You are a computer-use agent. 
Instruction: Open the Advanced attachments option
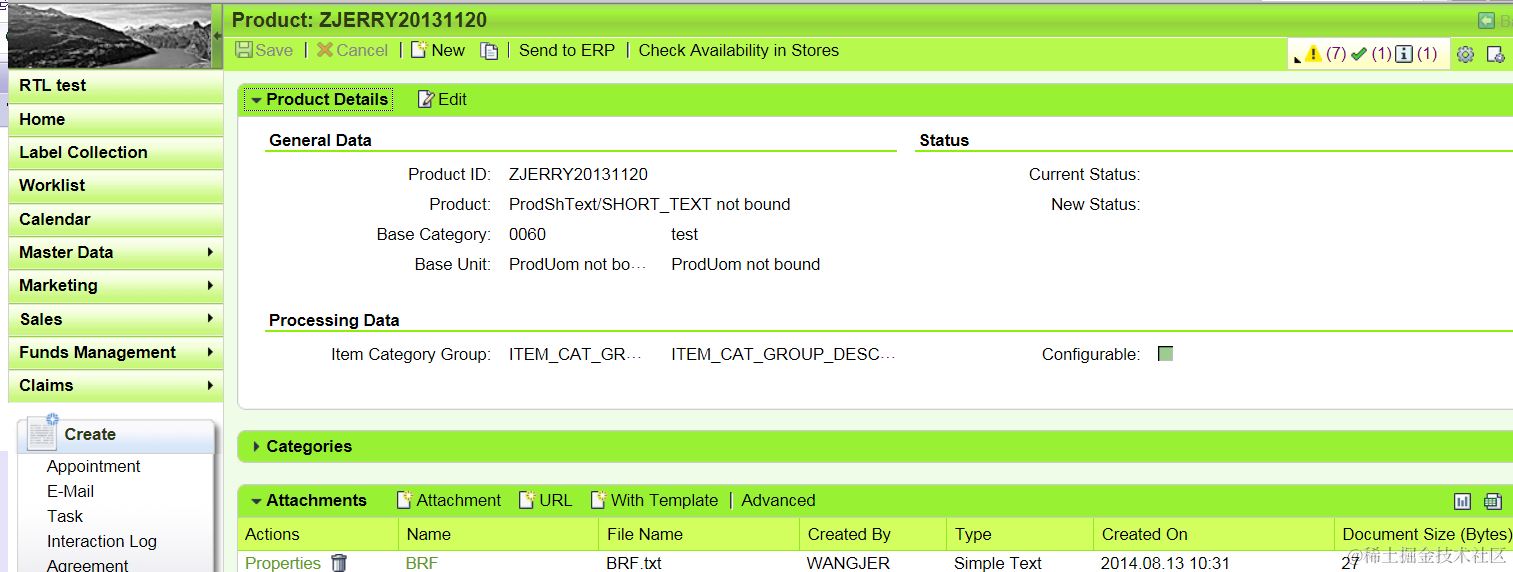click(778, 500)
